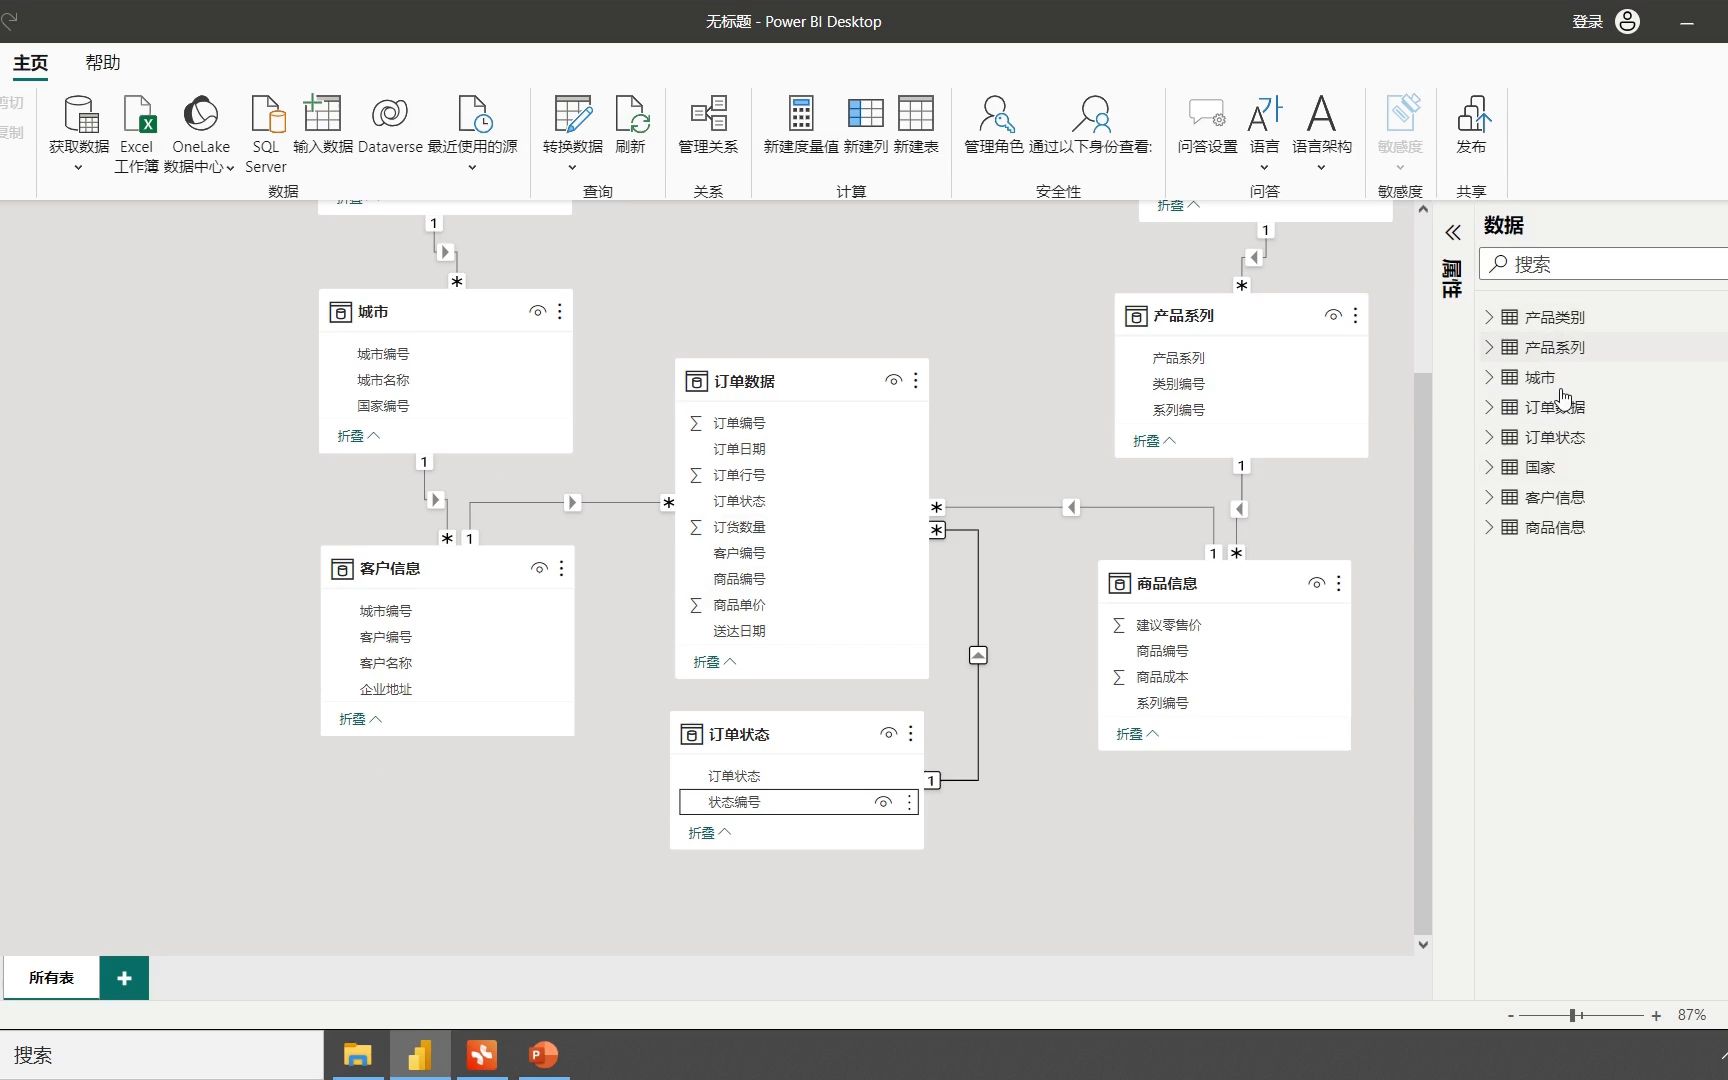Open 转换数据 dropdown arrow
Screen dimensions: 1728x1080
(x=573, y=167)
